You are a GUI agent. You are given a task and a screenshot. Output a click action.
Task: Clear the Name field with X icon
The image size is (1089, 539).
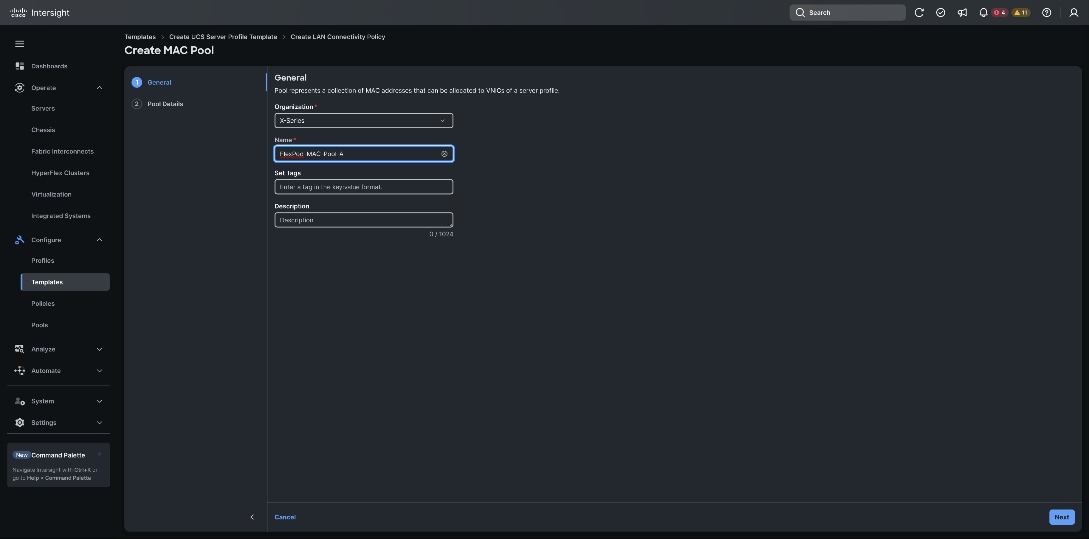444,154
